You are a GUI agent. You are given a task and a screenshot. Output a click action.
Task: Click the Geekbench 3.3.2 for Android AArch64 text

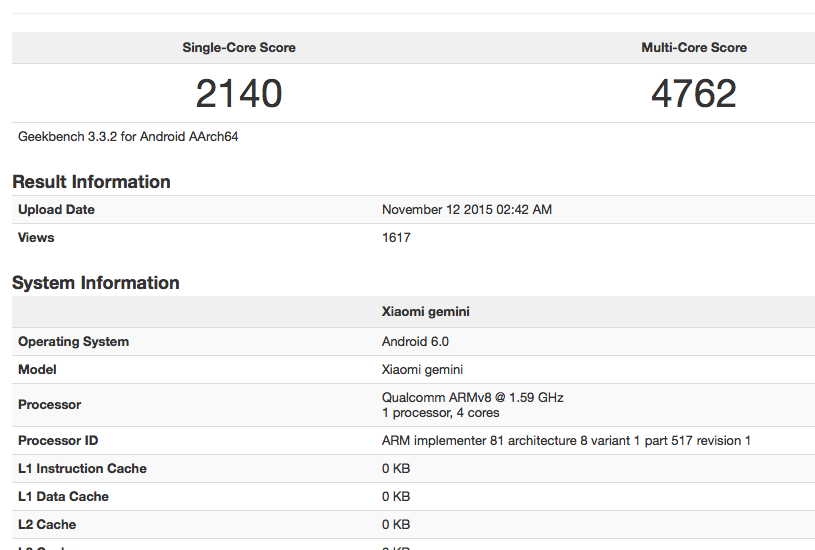(x=128, y=136)
